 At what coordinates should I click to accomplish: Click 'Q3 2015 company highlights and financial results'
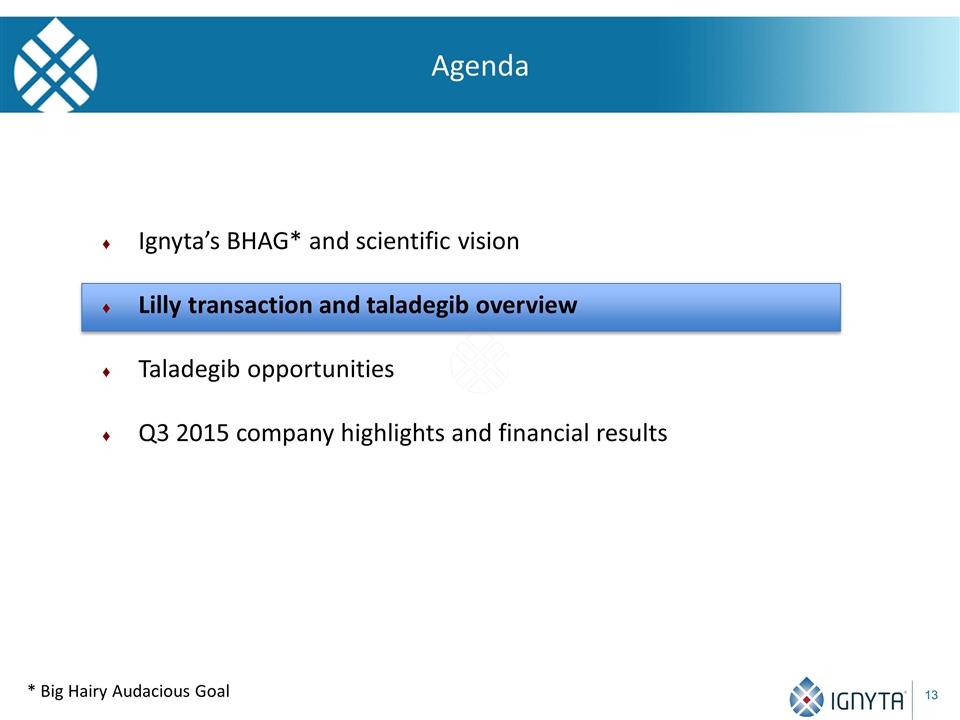403,433
